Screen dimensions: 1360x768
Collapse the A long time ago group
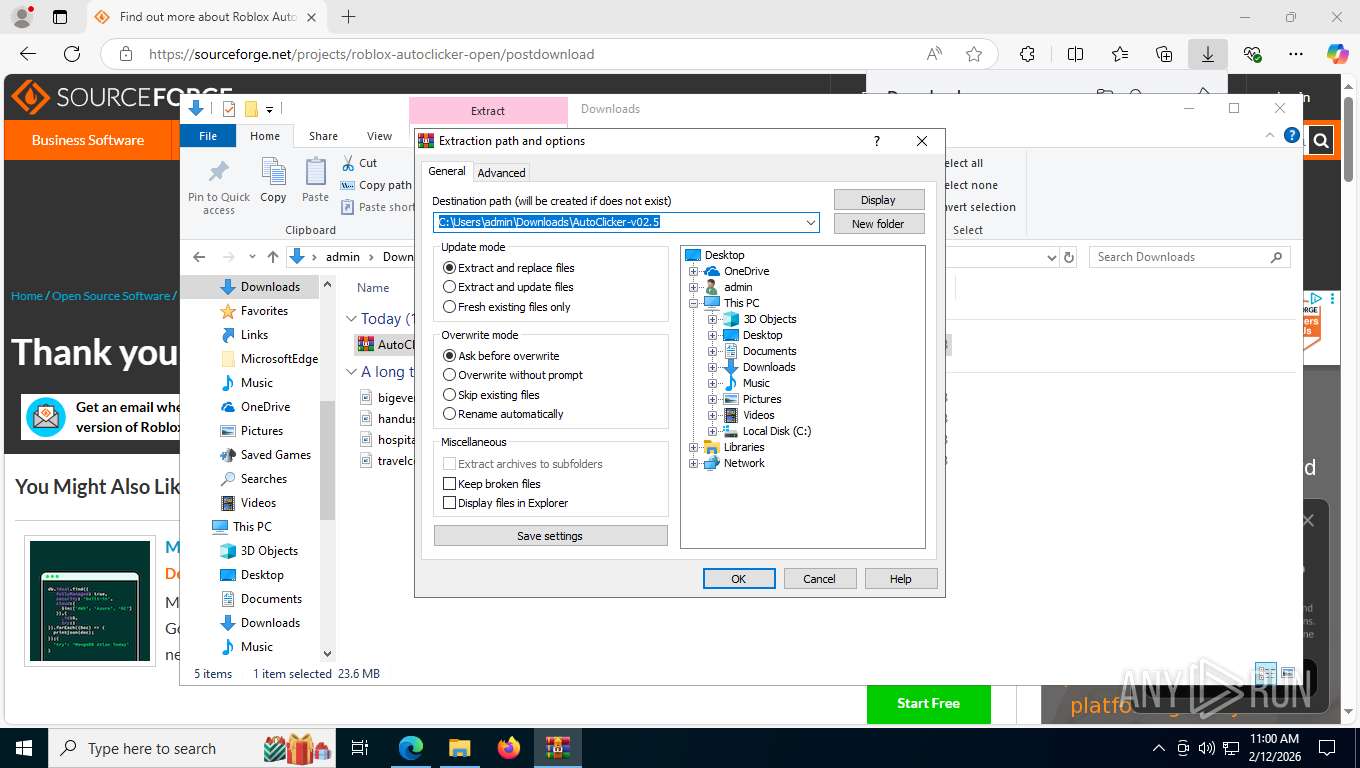pos(351,372)
